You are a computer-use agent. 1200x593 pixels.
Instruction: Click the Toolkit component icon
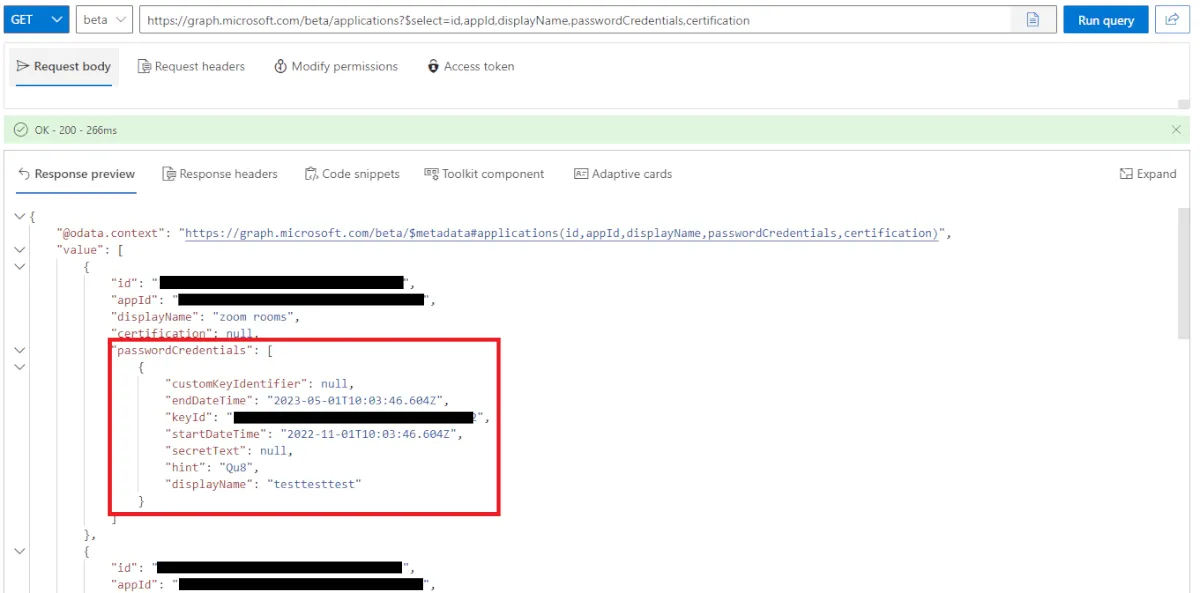pos(432,174)
